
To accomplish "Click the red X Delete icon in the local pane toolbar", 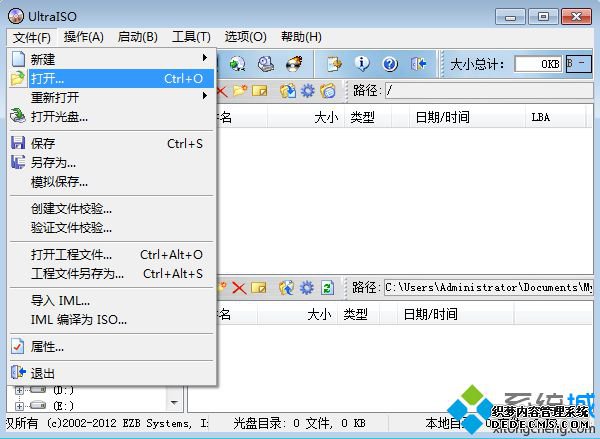I will [x=240, y=288].
